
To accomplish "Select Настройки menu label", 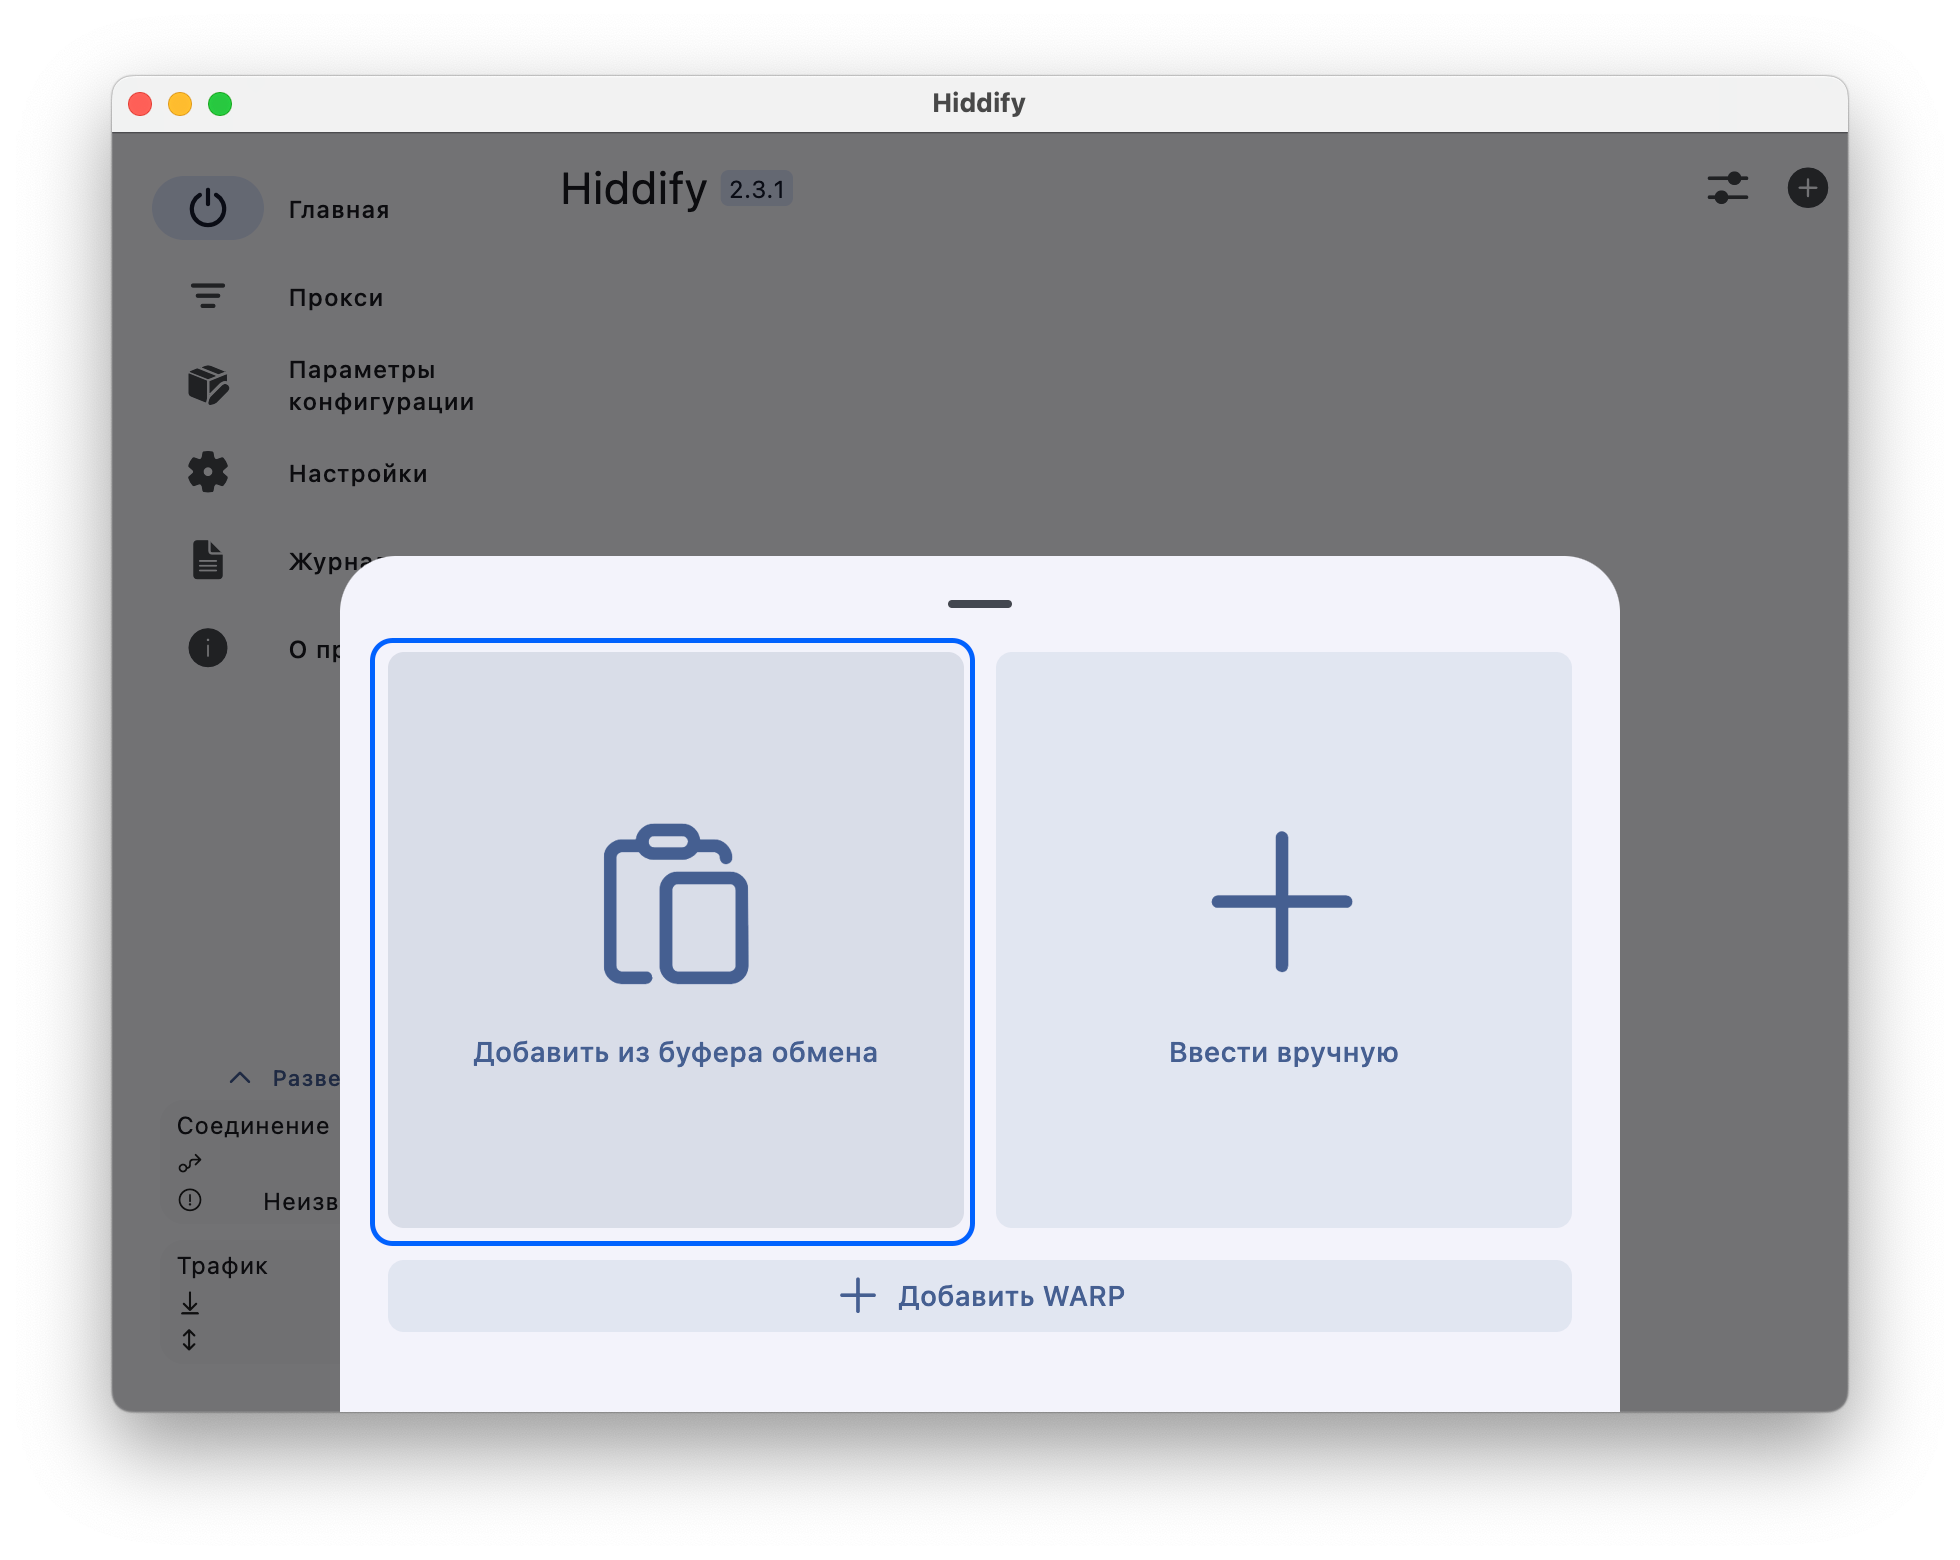I will pyautogui.click(x=358, y=474).
